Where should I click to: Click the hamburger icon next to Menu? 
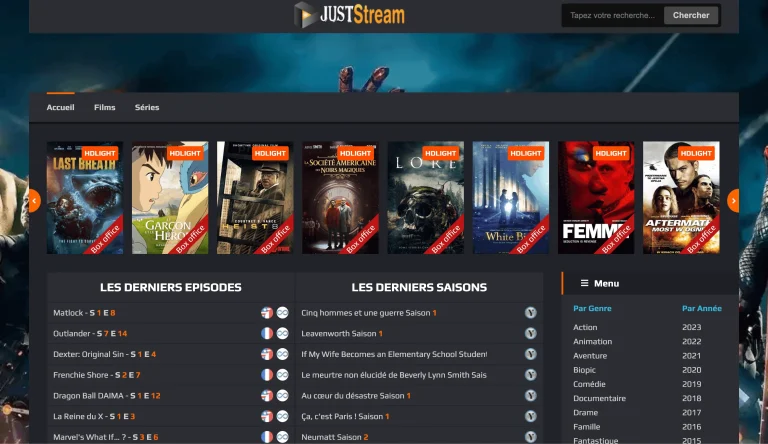584,283
